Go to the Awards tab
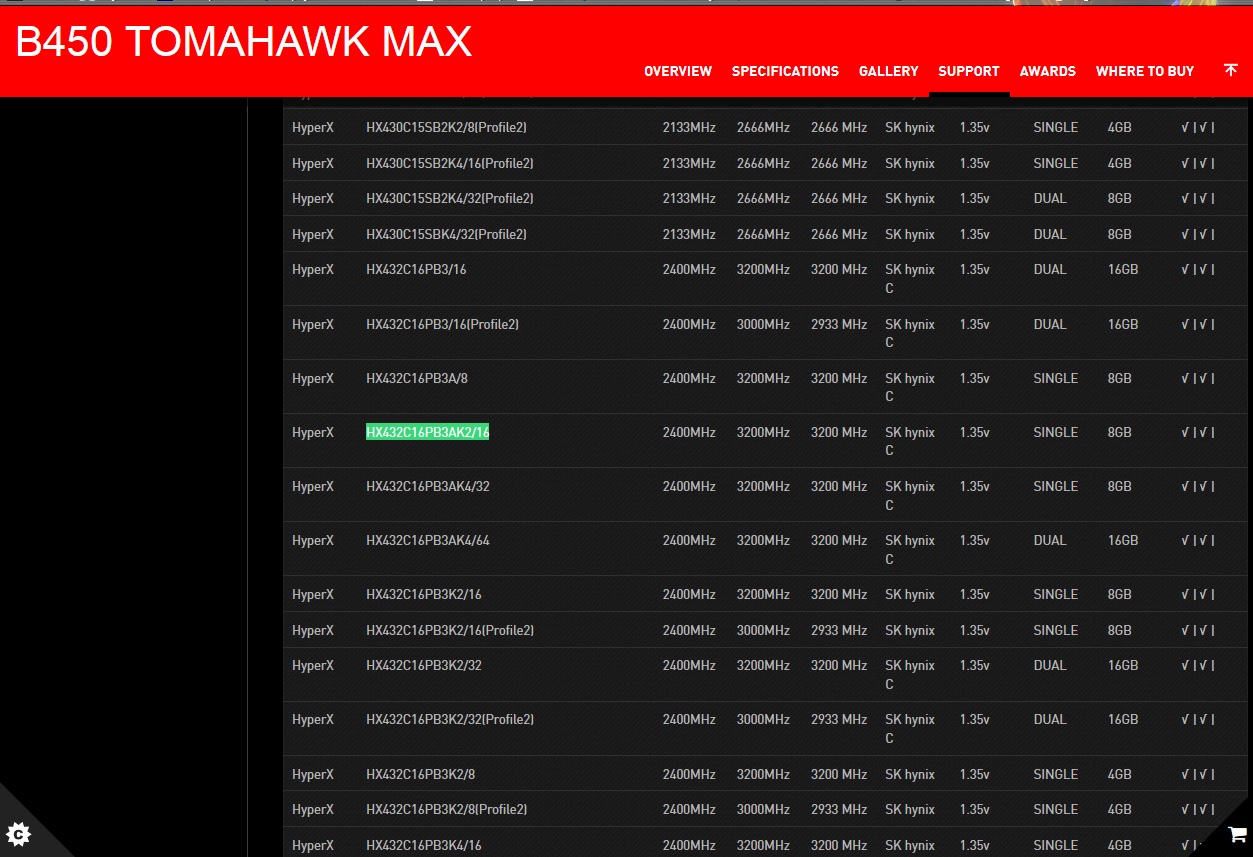This screenshot has width=1253, height=857. point(1048,71)
